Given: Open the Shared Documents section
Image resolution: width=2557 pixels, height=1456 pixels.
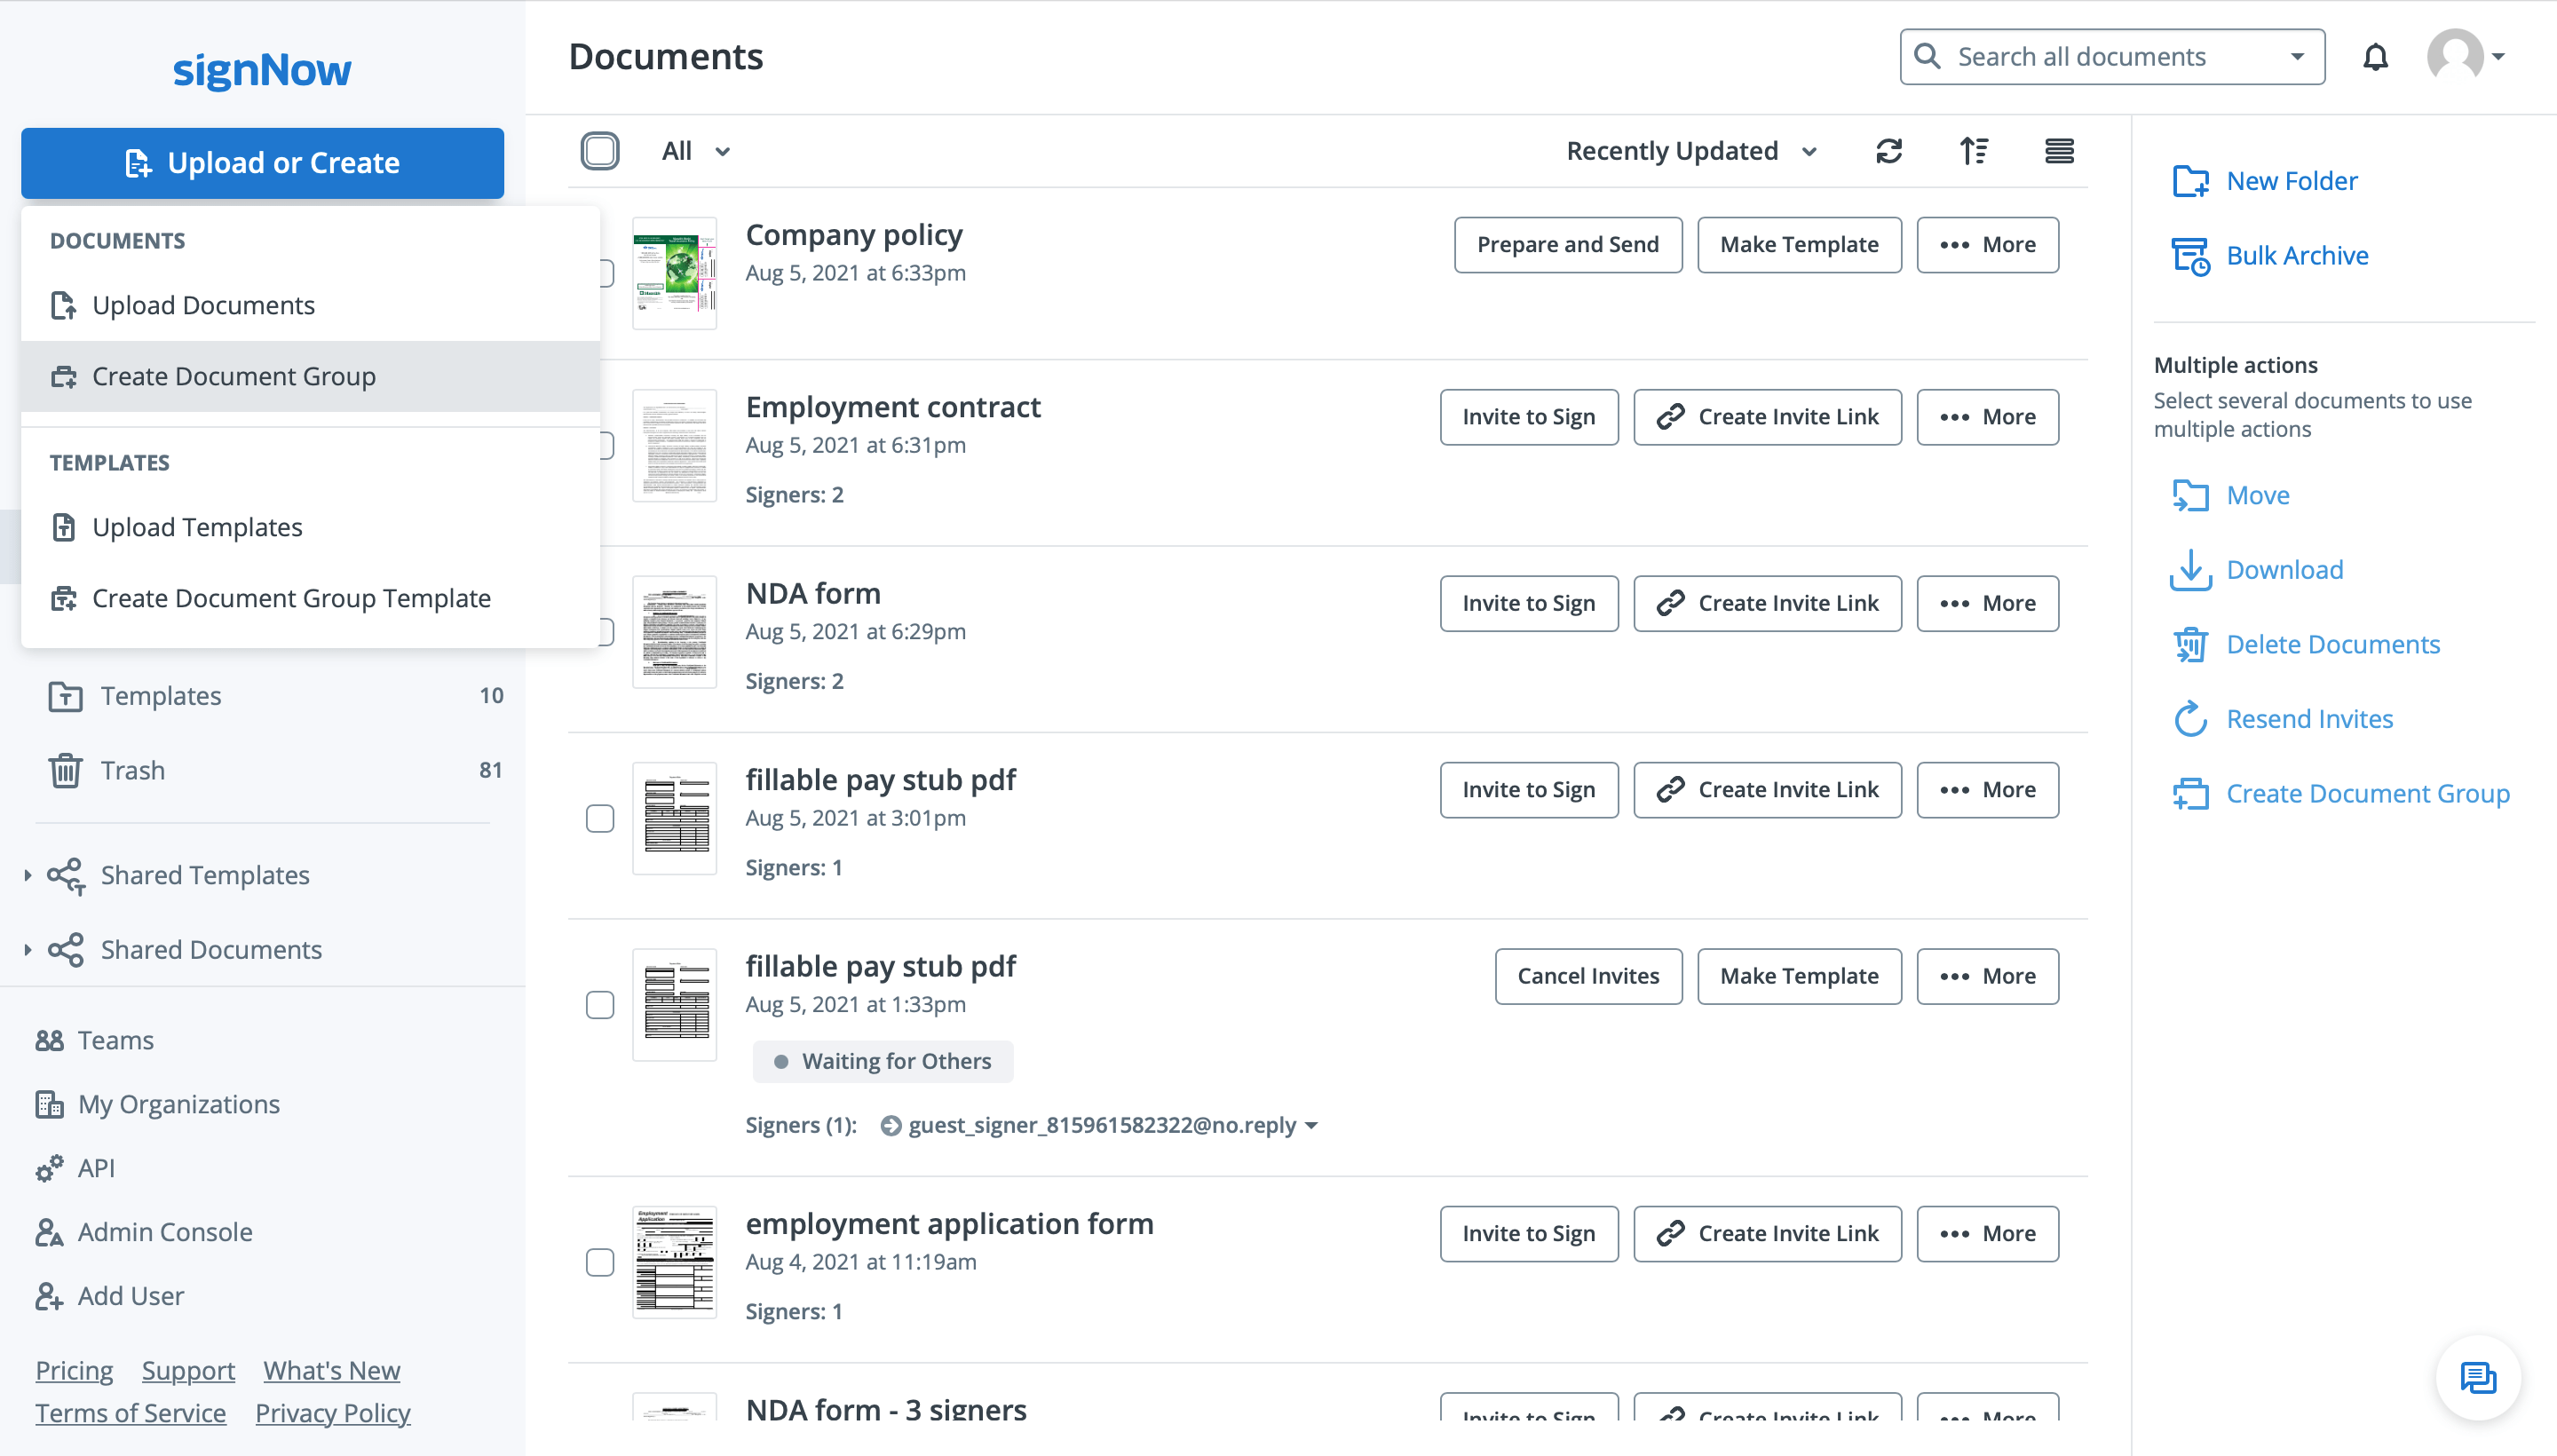Looking at the screenshot, I should [212, 948].
